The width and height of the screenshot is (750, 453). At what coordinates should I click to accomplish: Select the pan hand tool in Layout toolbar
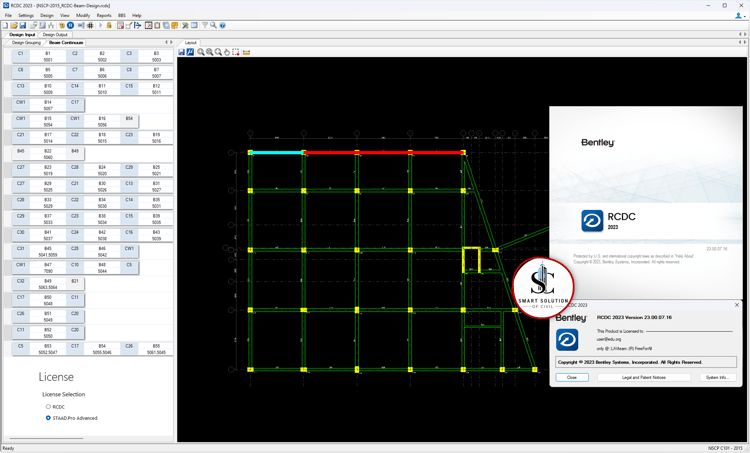pyautogui.click(x=227, y=52)
